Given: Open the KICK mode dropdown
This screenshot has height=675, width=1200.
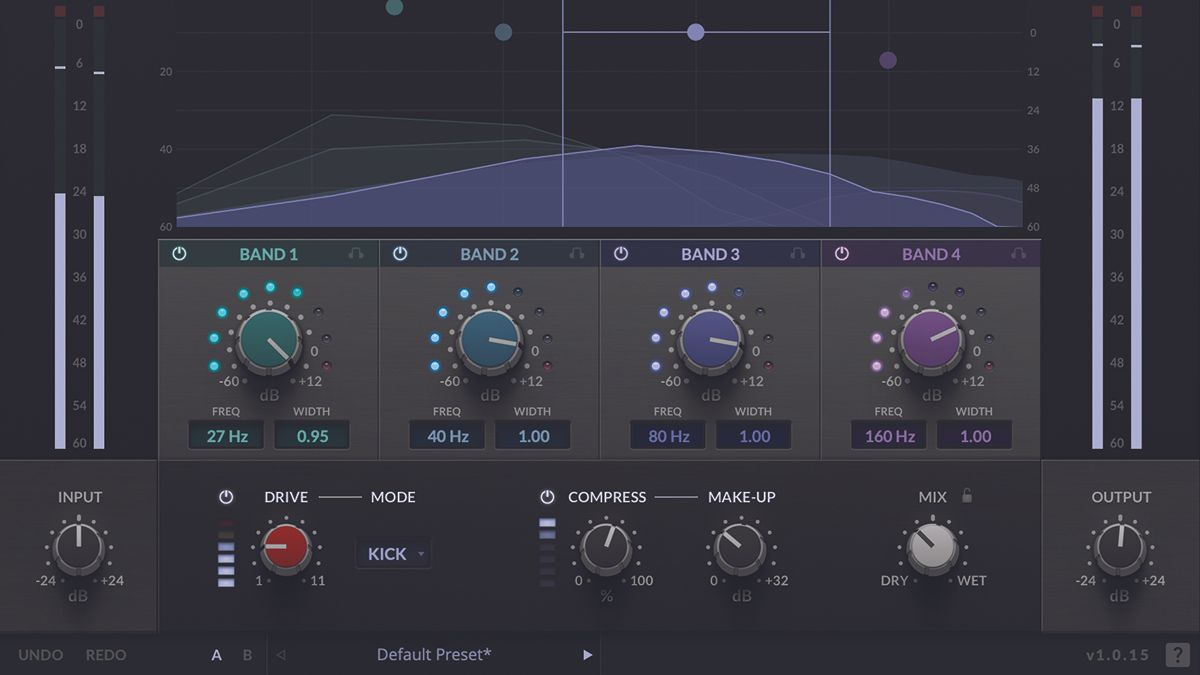Looking at the screenshot, I should click(393, 553).
